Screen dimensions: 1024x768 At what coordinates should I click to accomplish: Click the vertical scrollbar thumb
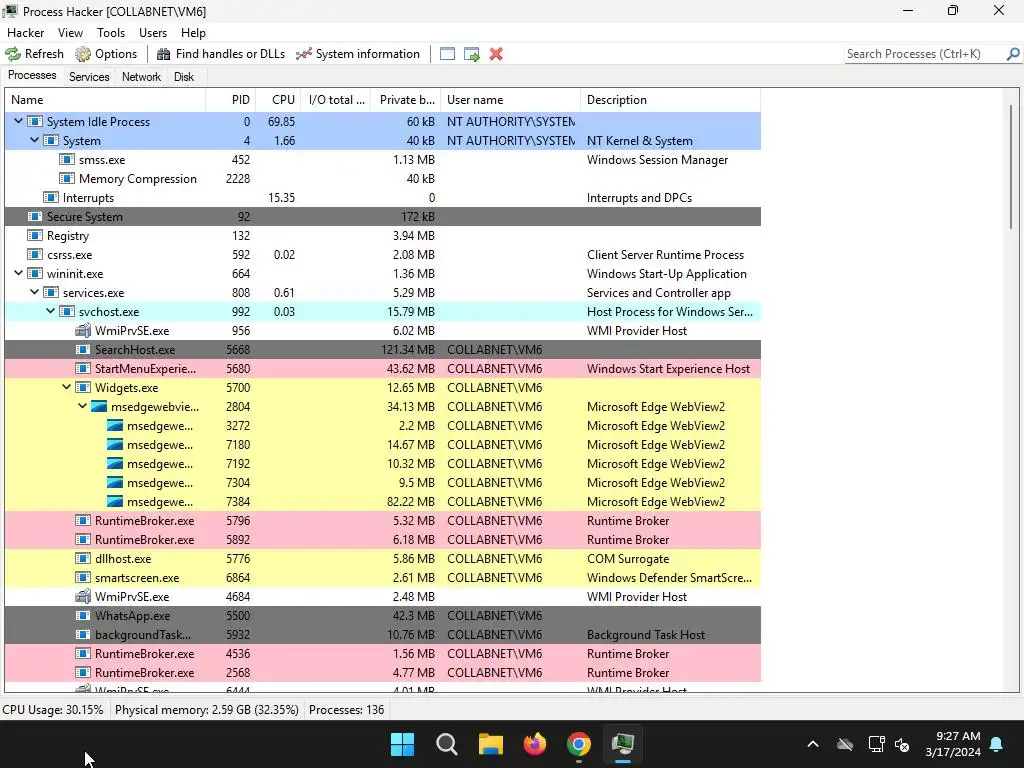(1010, 167)
